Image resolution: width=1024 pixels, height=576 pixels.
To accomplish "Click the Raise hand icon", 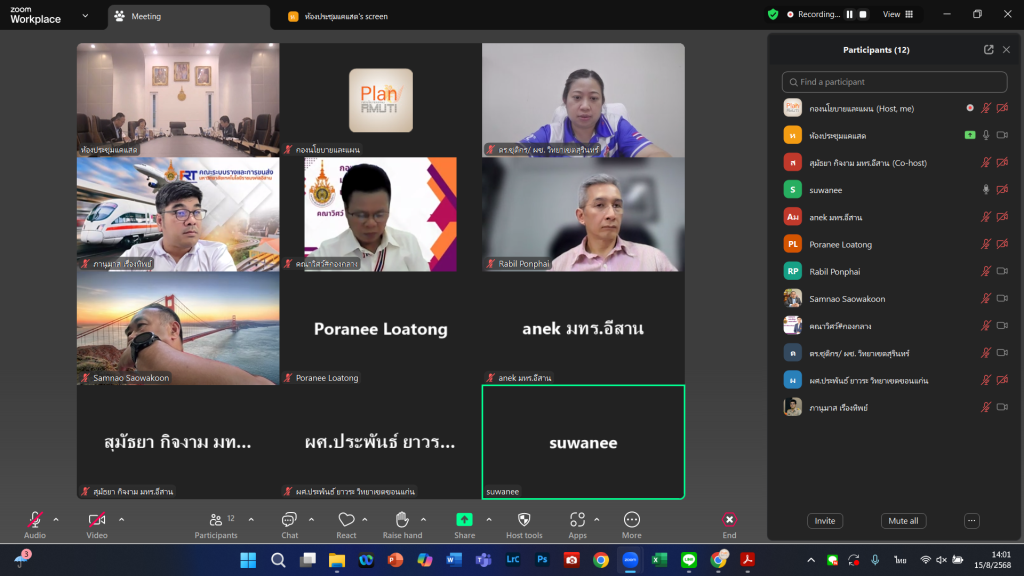I will tap(402, 520).
